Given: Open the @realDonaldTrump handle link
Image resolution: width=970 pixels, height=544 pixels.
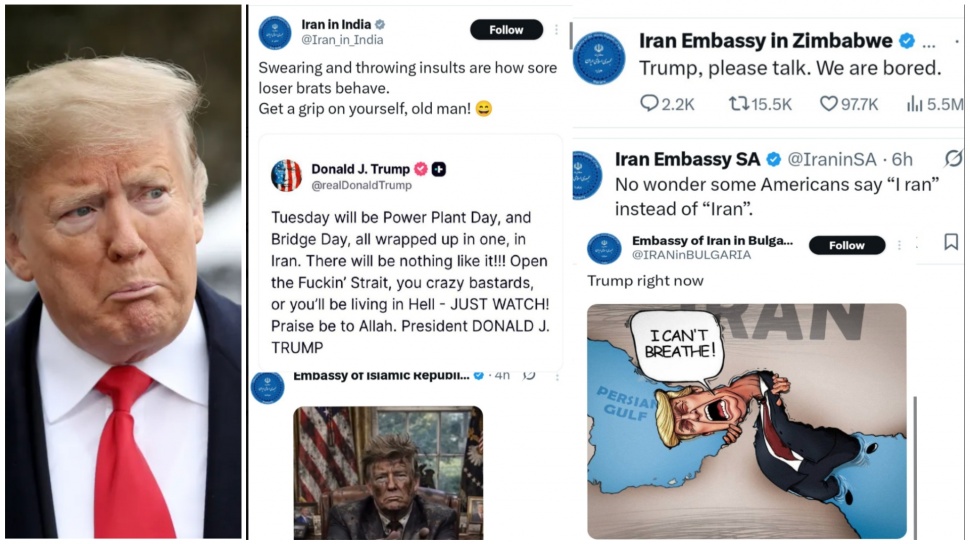Looking at the screenshot, I should (361, 185).
